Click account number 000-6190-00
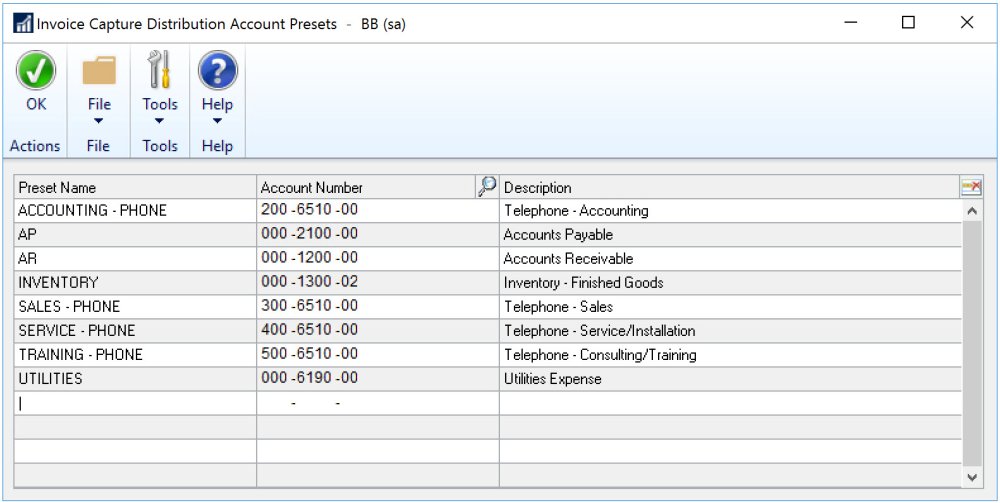Viewport: 1000px width, 503px height. 309,377
